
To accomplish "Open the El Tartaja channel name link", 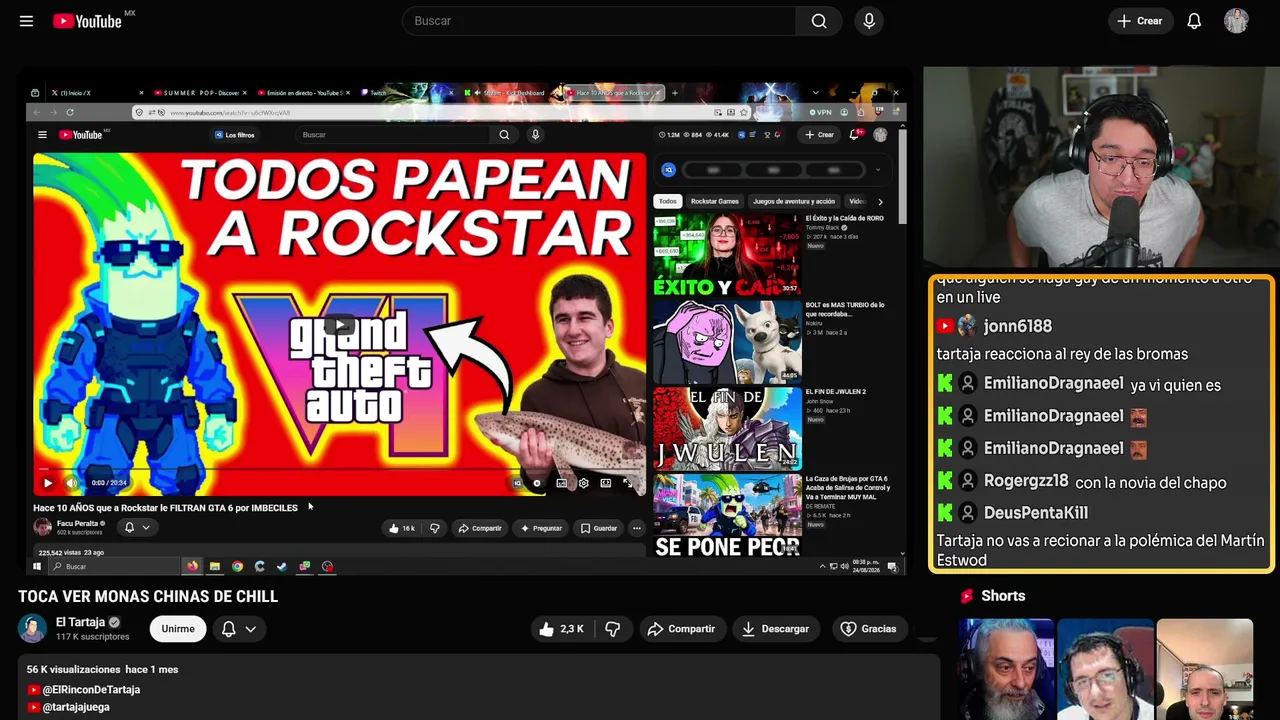I will pos(80,622).
